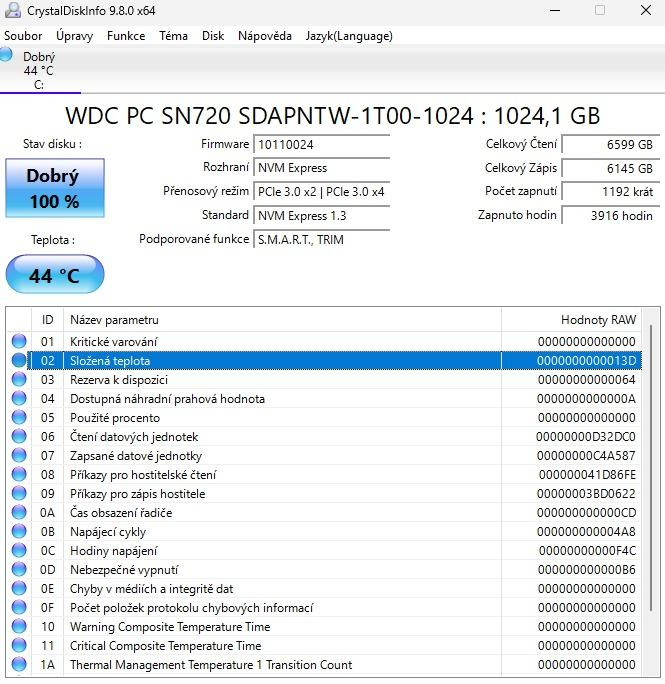Click the 44 °C temperature button

point(55,275)
